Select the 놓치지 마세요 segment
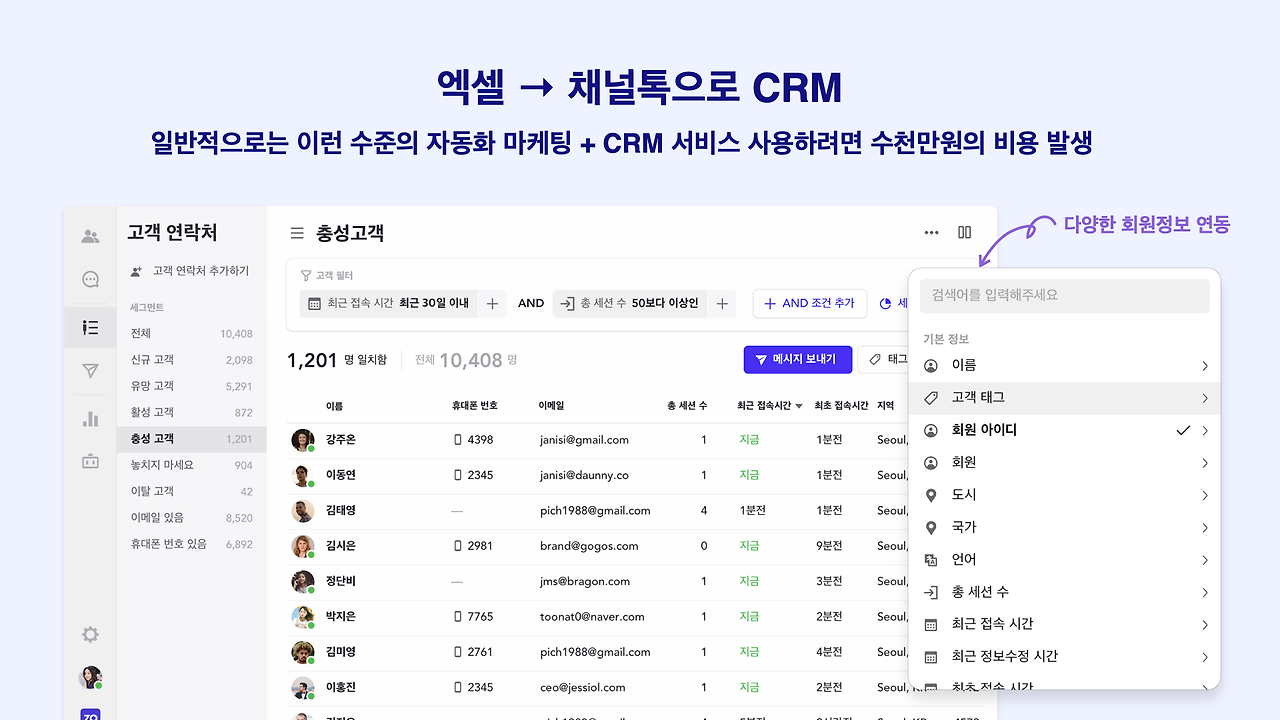The width and height of the screenshot is (1280, 720). [x=191, y=465]
